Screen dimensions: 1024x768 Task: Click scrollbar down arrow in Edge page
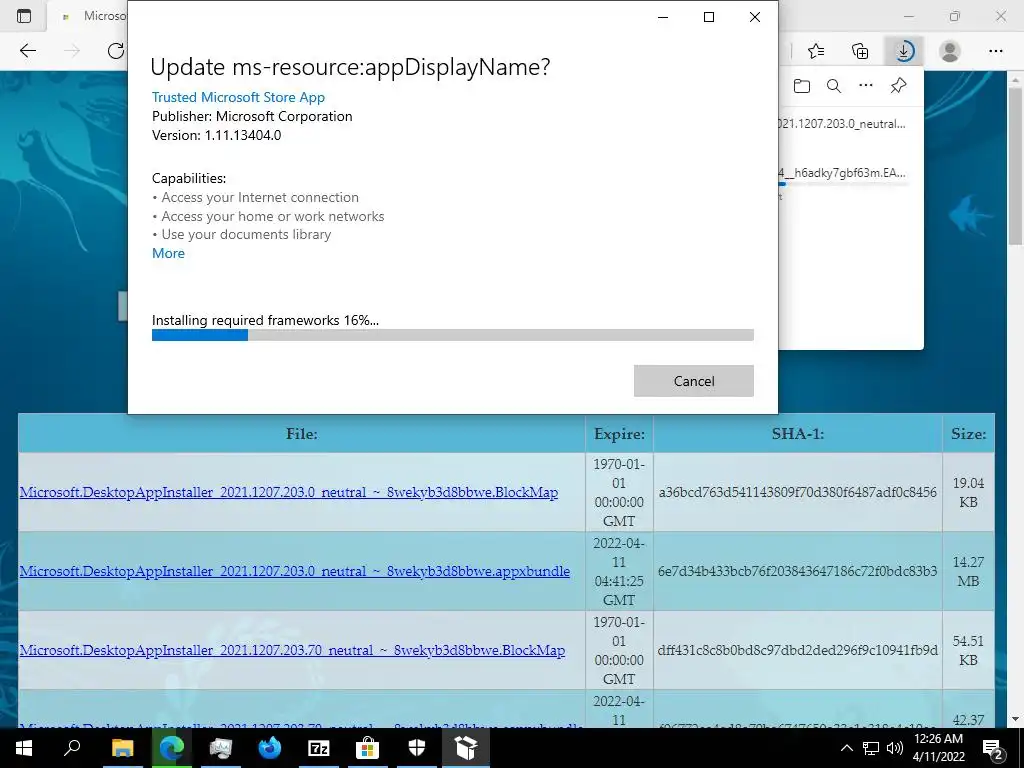pyautogui.click(x=1016, y=719)
